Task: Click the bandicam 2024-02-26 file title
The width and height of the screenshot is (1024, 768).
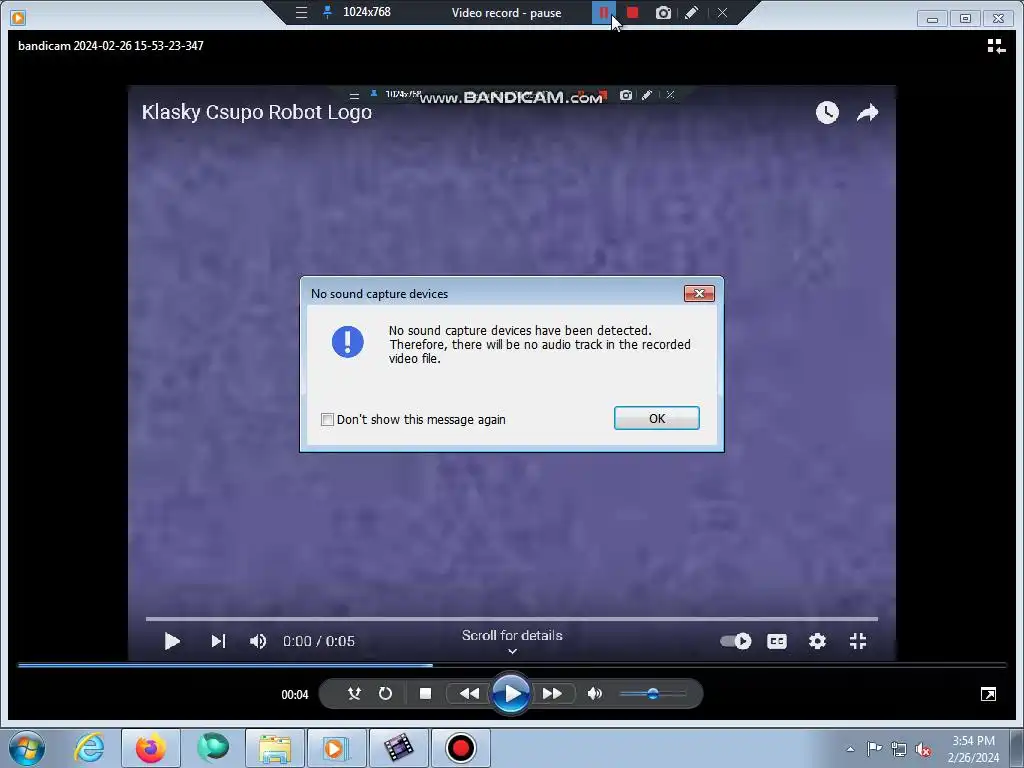Action: (x=111, y=46)
